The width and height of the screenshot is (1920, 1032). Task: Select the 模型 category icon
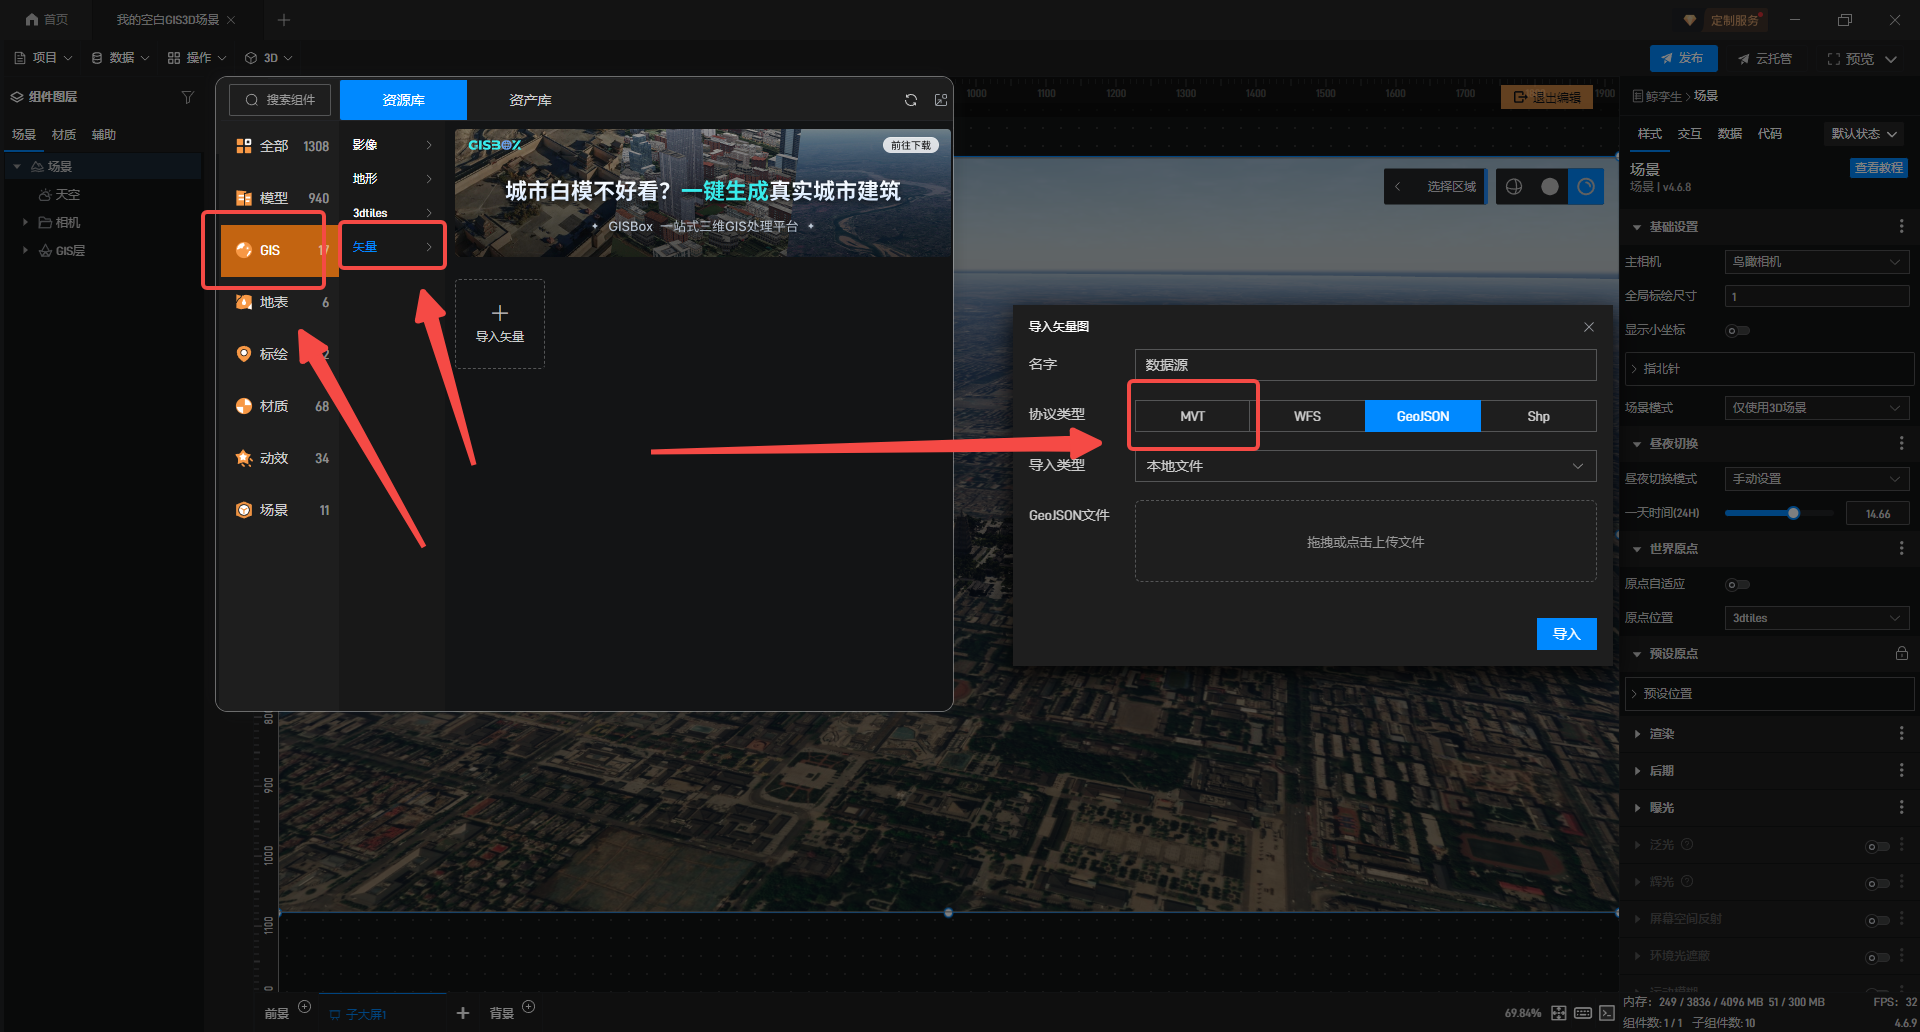(244, 198)
